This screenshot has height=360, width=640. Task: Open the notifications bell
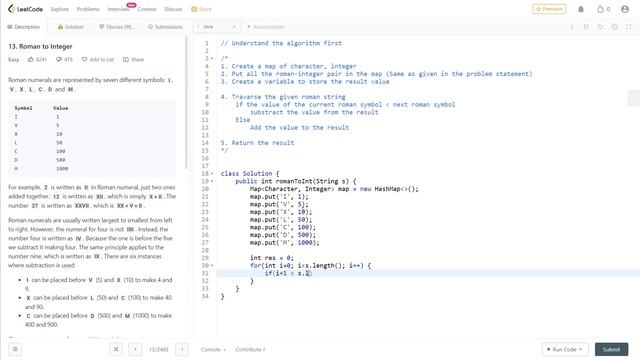[x=581, y=9]
